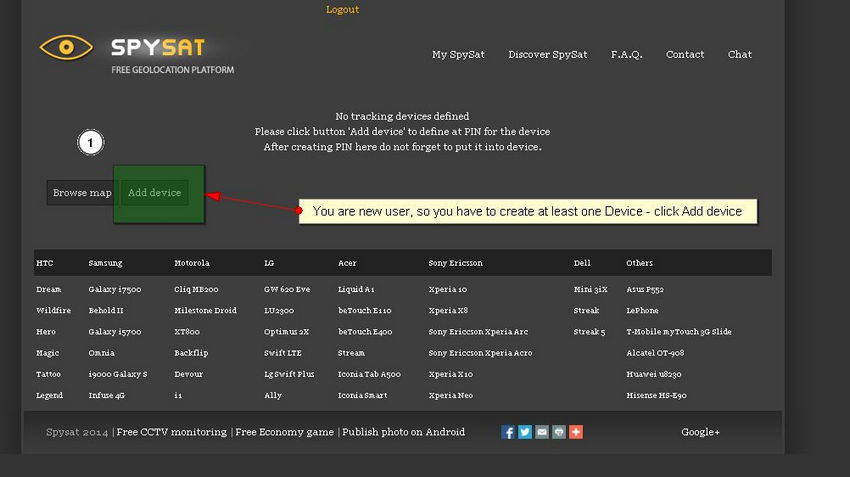Open the Chat page

(x=740, y=55)
